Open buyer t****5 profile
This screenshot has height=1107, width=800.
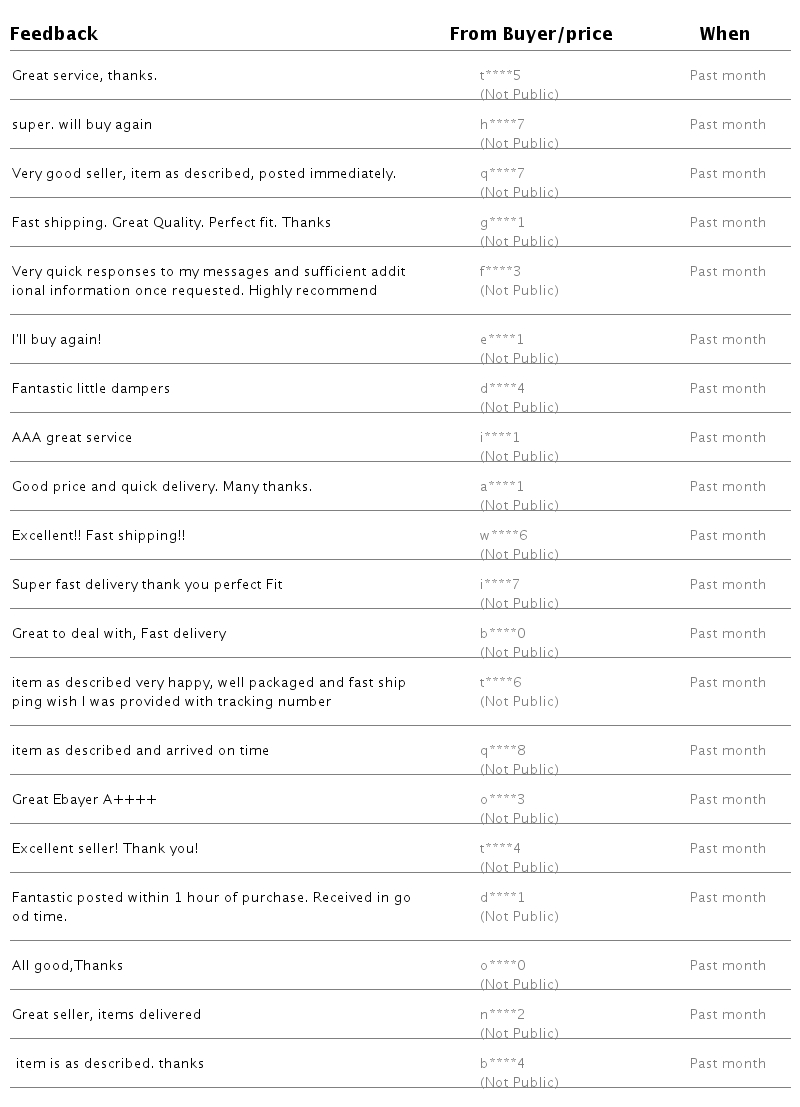(x=500, y=76)
